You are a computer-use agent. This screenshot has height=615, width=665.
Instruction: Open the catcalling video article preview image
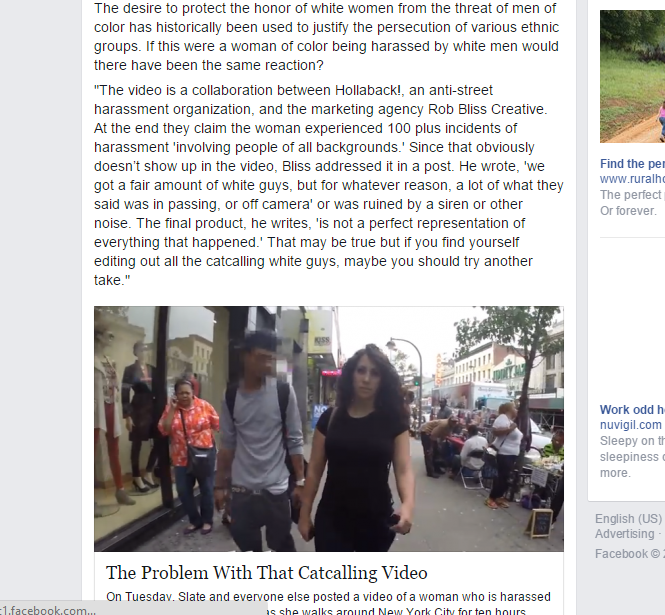point(329,429)
